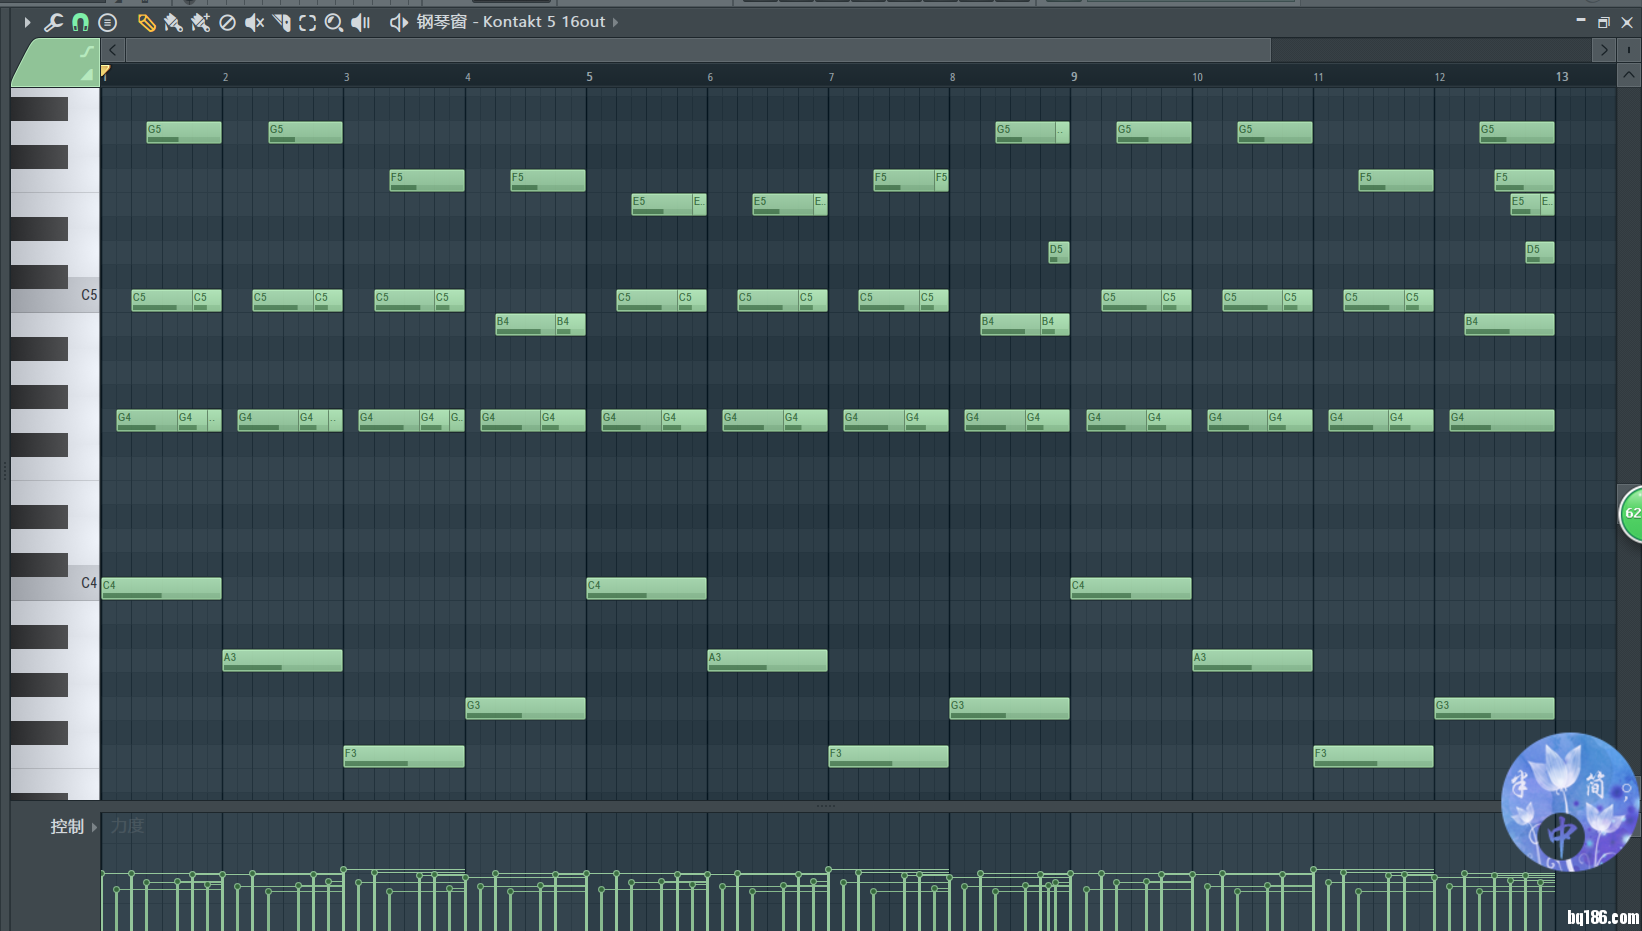
Task: Expand the 控制 control selector arrow
Action: [x=94, y=827]
